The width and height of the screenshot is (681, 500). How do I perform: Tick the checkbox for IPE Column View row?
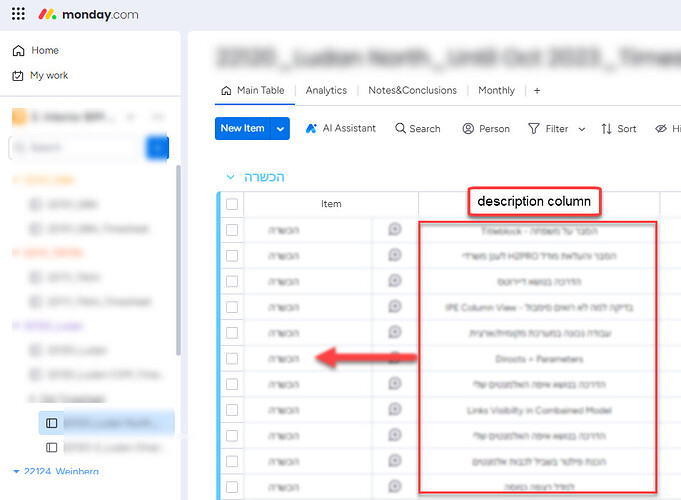click(232, 307)
